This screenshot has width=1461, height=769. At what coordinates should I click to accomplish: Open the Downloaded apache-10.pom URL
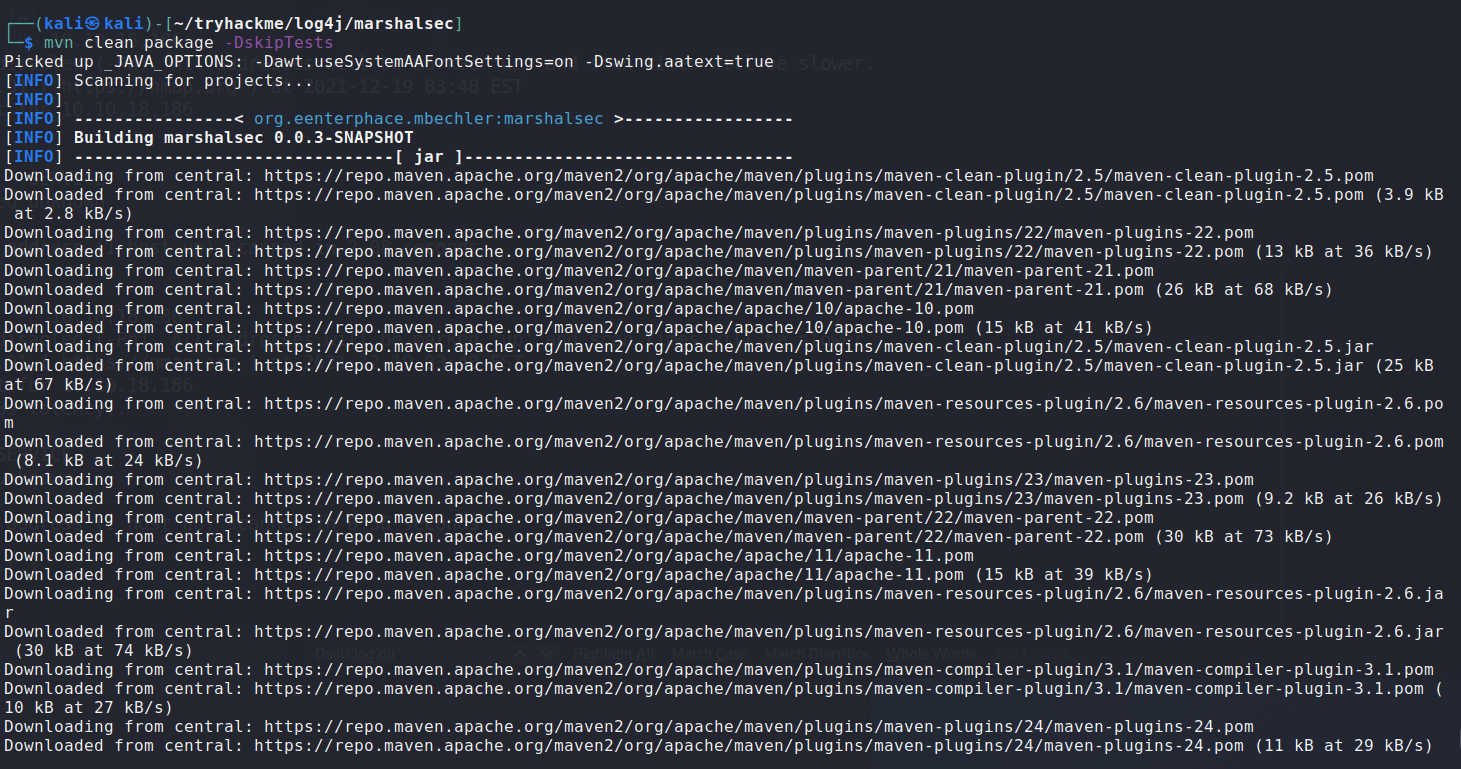tap(608, 328)
